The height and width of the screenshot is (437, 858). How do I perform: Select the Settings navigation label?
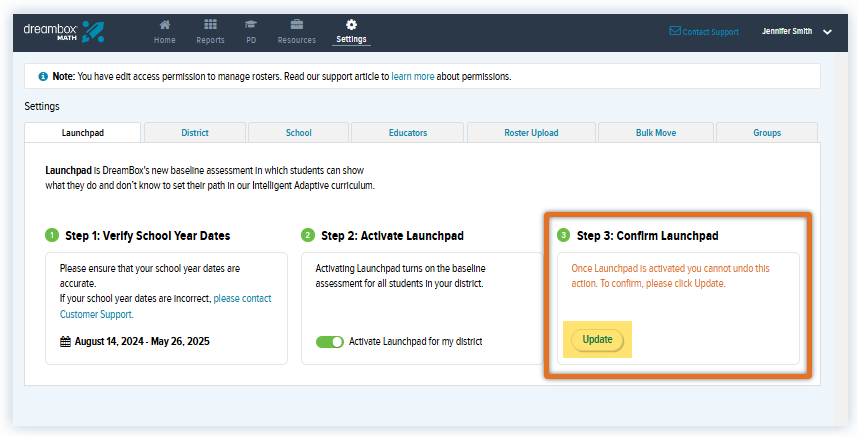[351, 39]
